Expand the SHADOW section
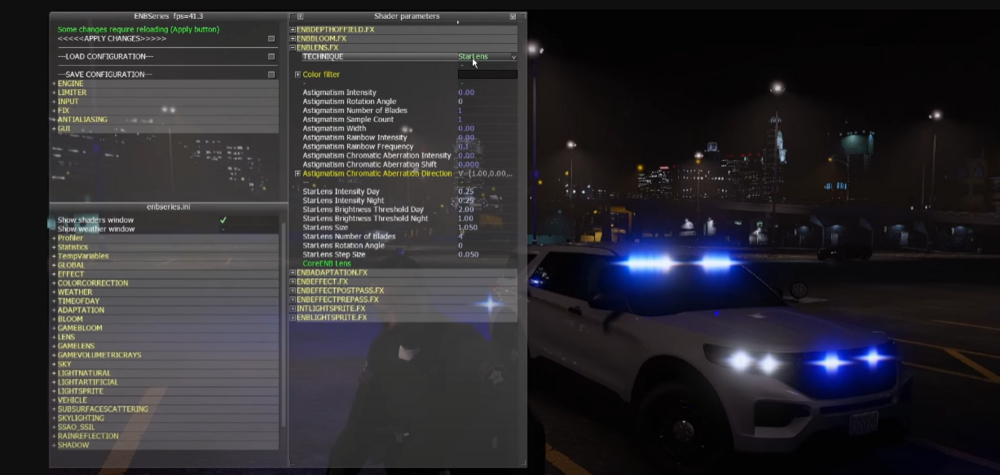The width and height of the screenshot is (1000, 475). click(54, 445)
